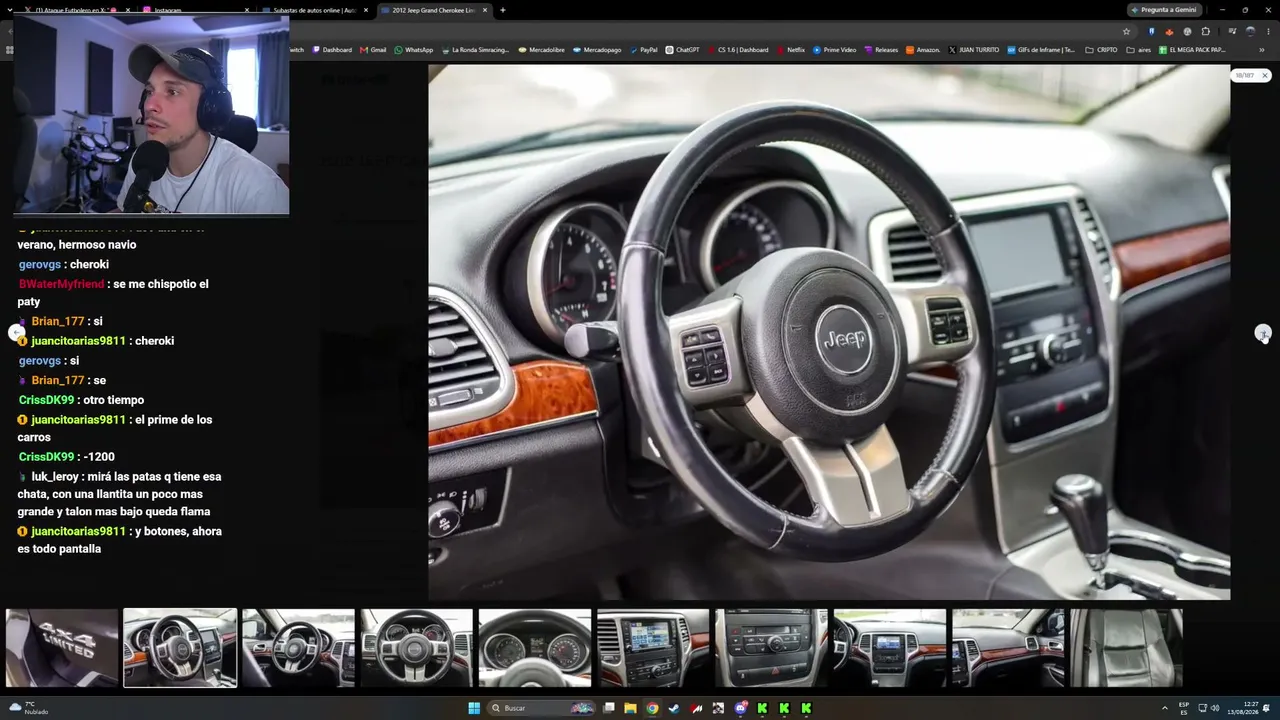Click the Pregunta a Gemini button
Screen dimensions: 1280x720
pos(1163,10)
